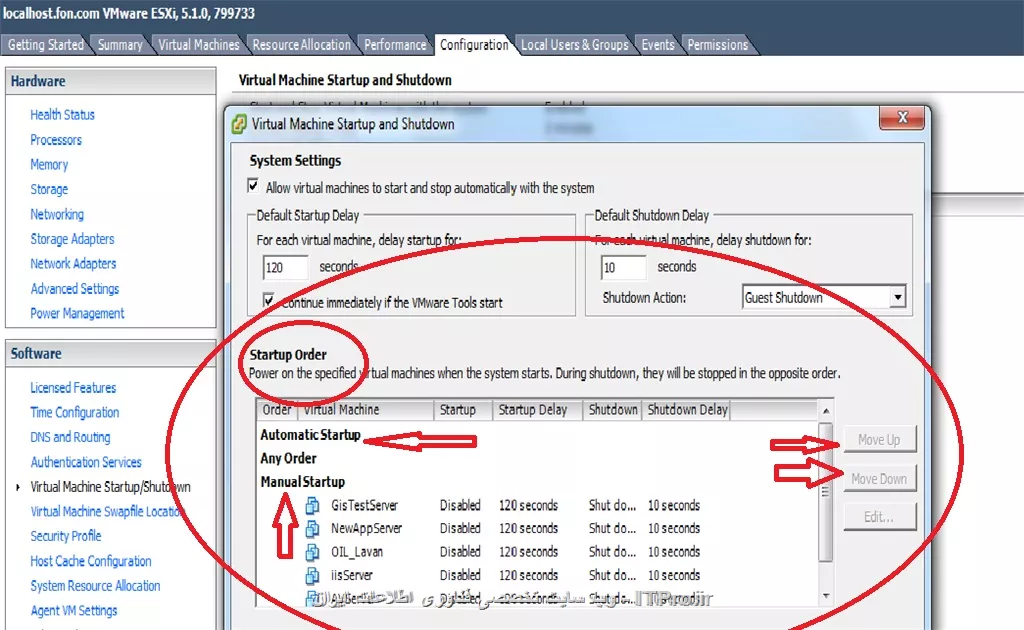Open Health Status link
The image size is (1024, 630).
pyautogui.click(x=63, y=115)
